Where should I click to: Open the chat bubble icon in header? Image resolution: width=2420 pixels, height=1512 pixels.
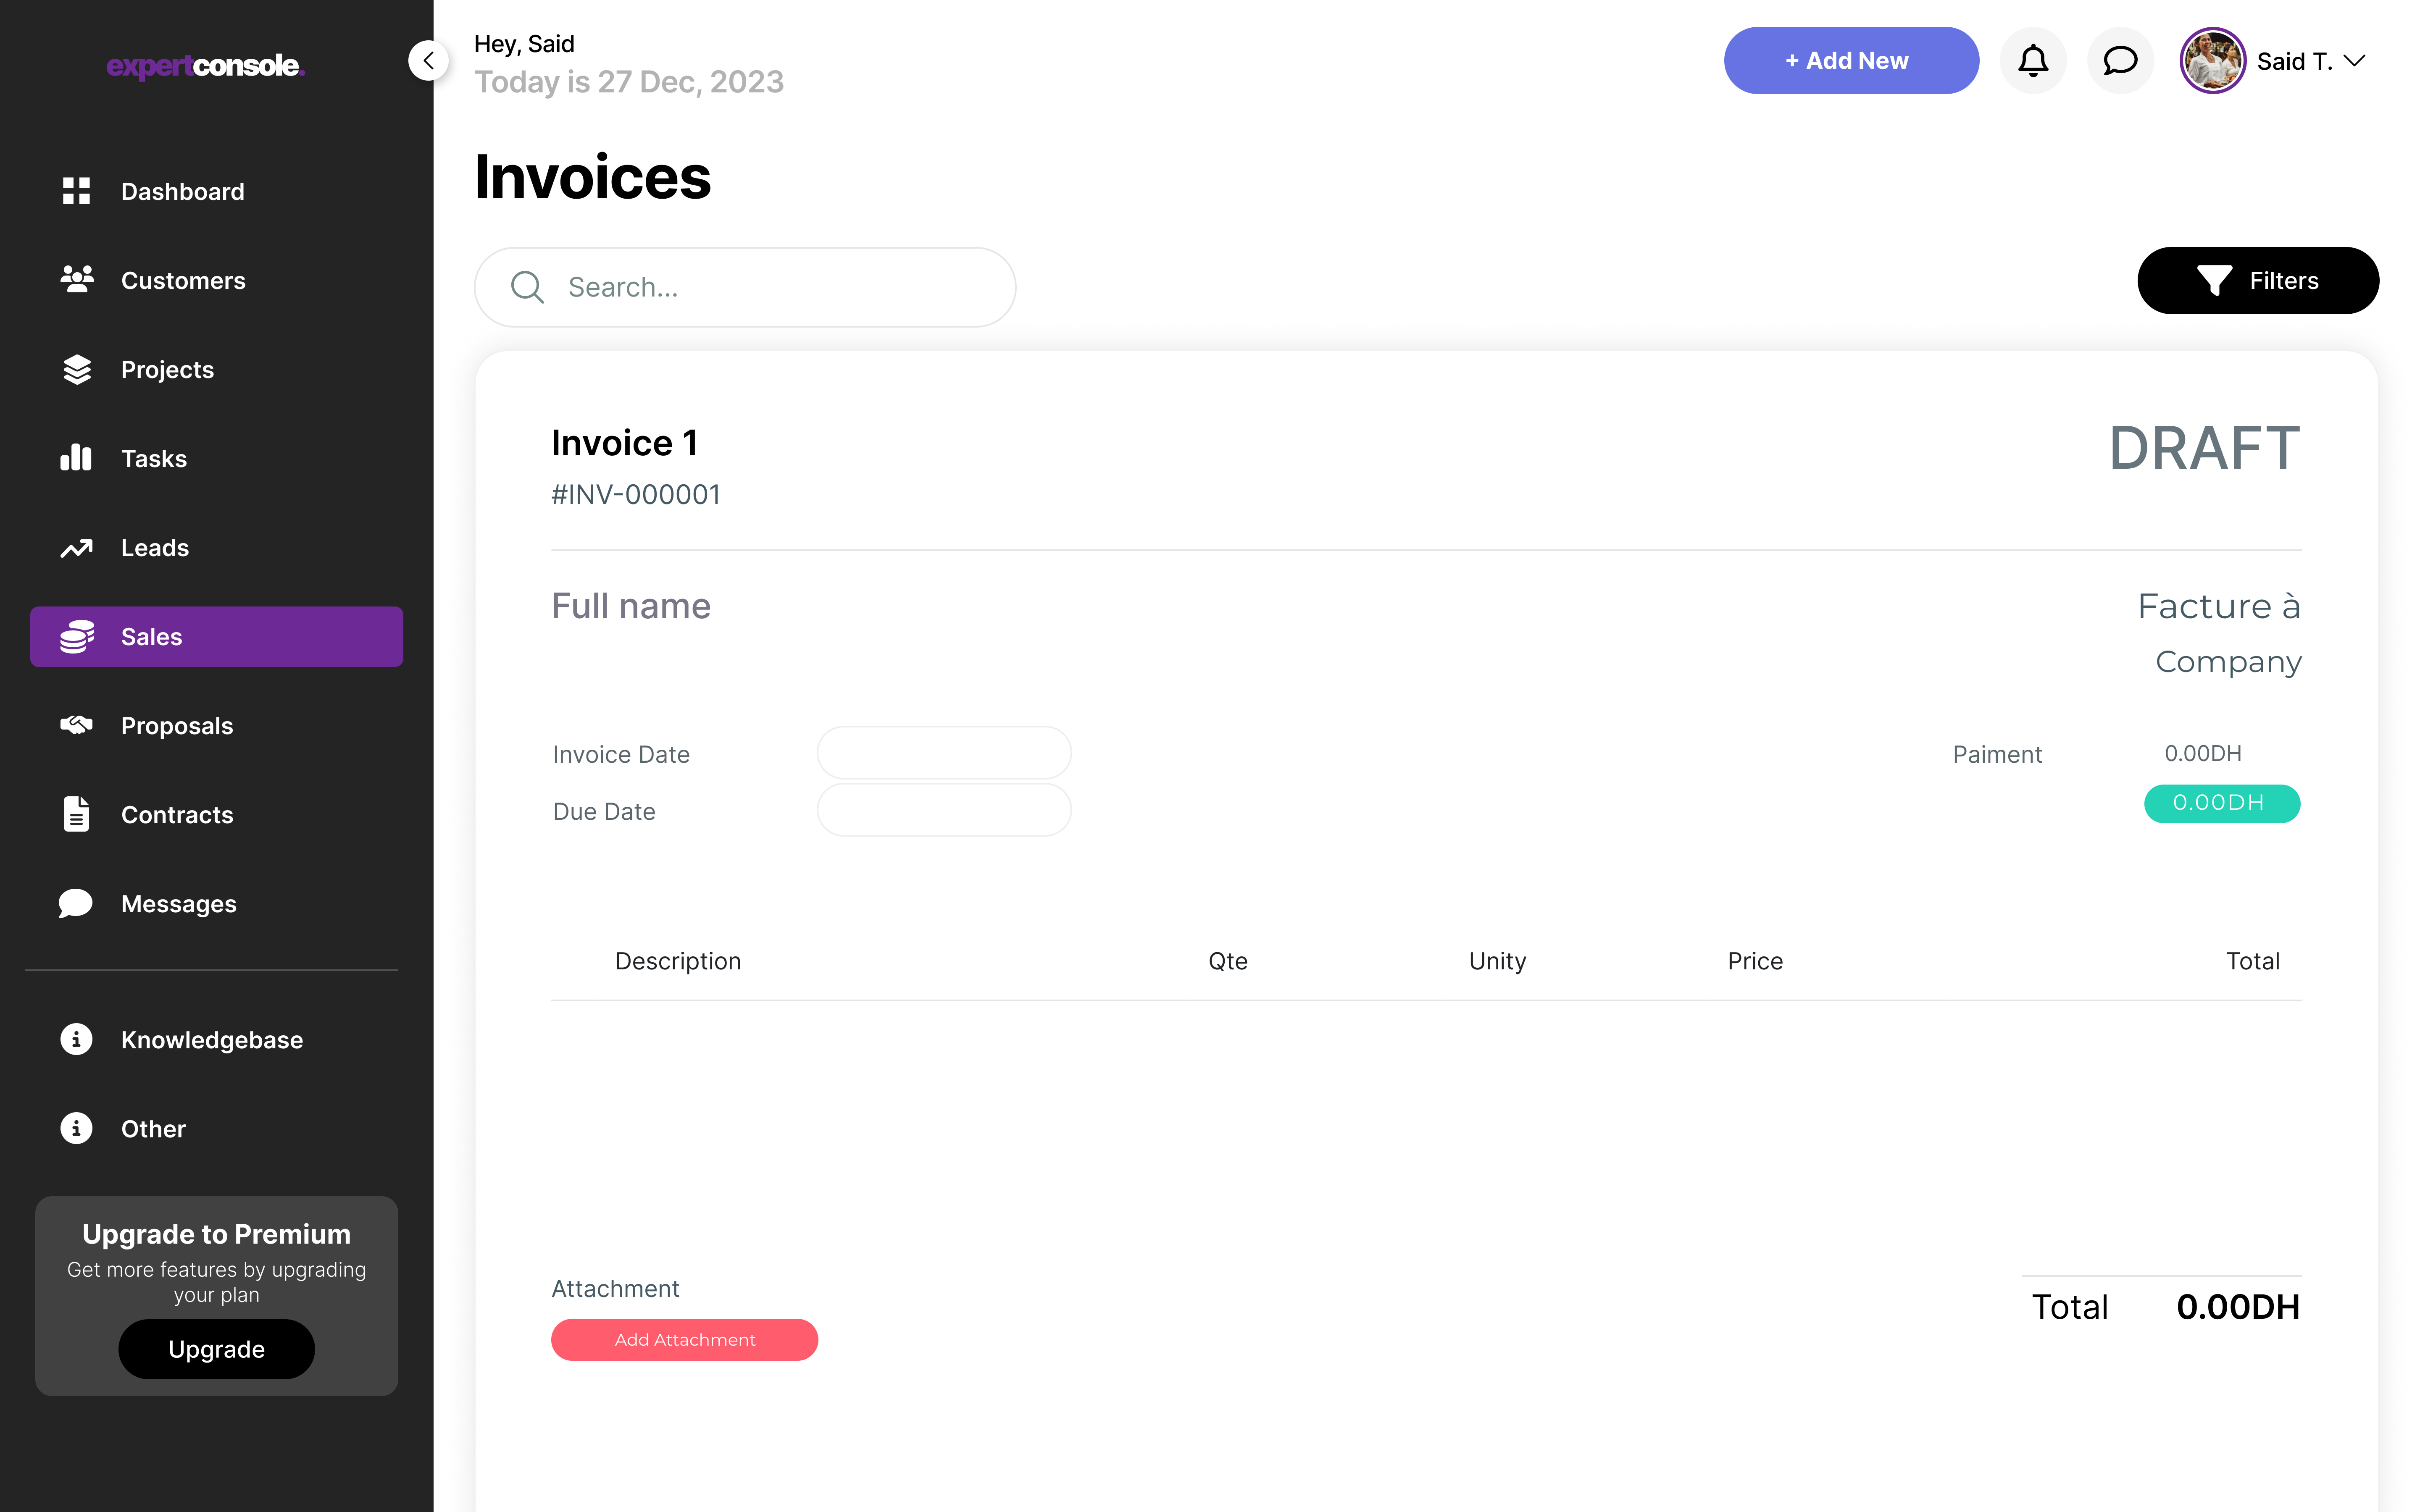[x=2119, y=61]
